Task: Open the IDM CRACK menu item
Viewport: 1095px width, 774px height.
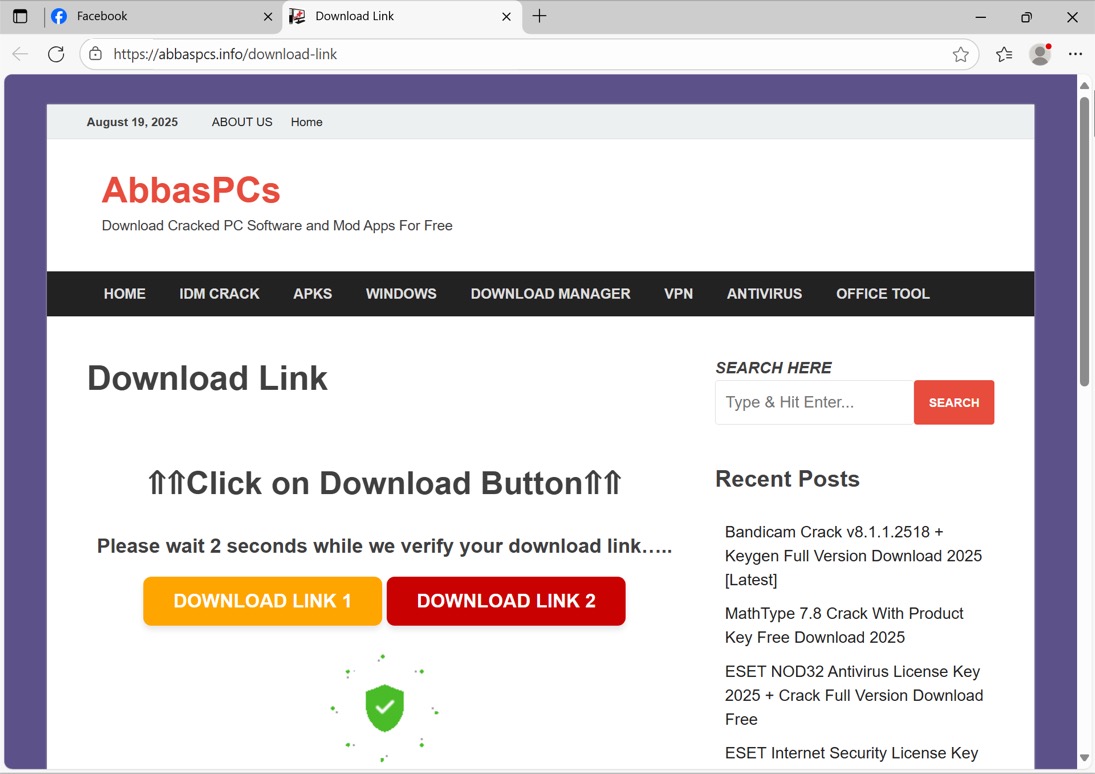Action: [x=219, y=294]
